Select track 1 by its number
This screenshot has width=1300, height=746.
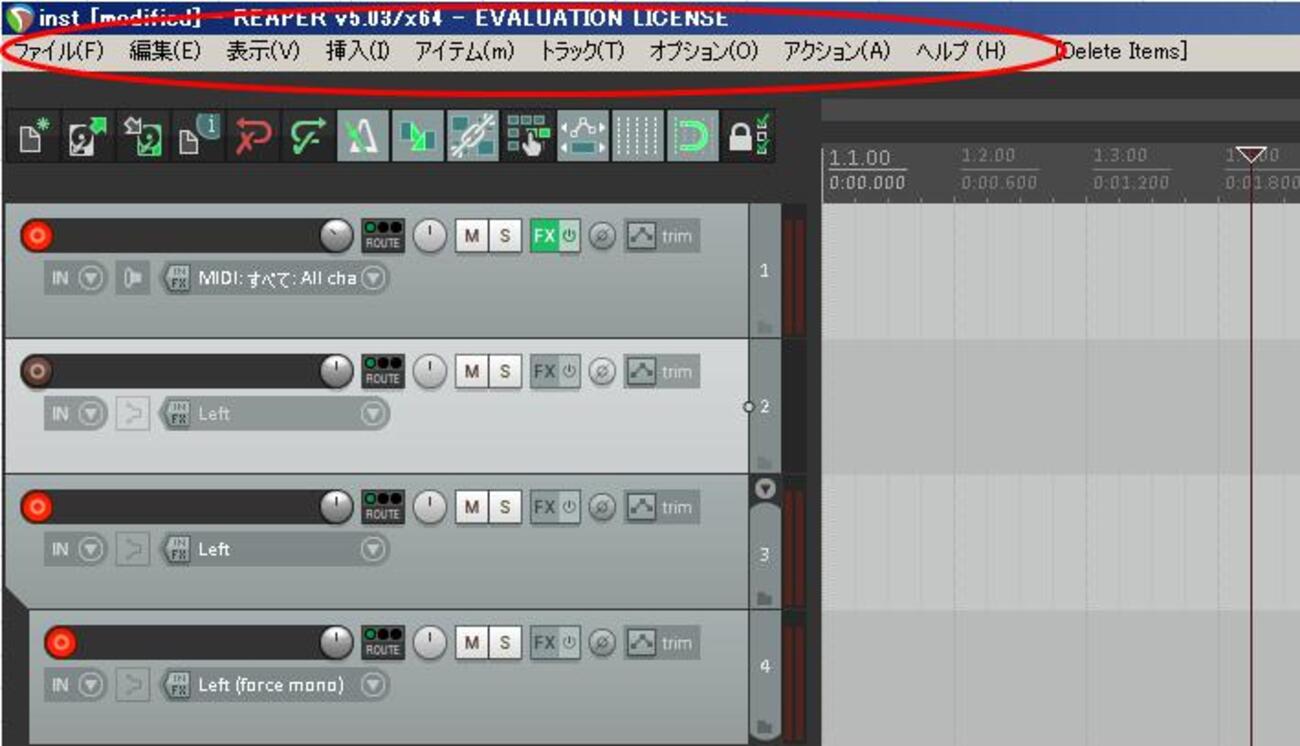click(x=765, y=271)
